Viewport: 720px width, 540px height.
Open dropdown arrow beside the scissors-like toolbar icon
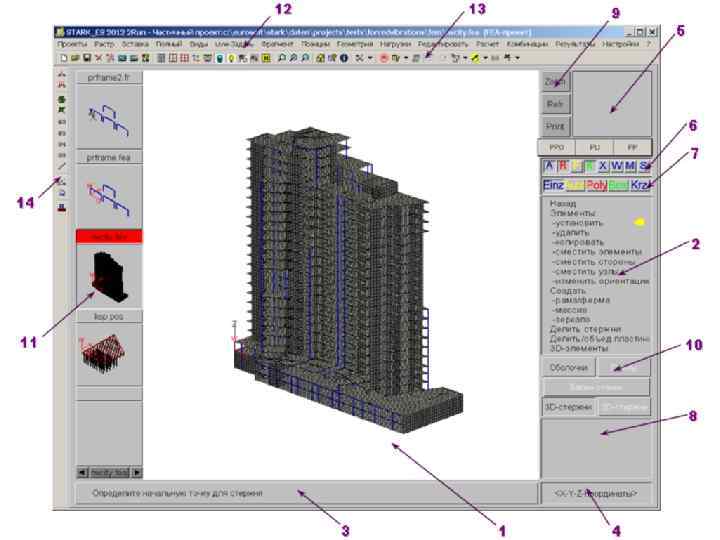tap(370, 58)
